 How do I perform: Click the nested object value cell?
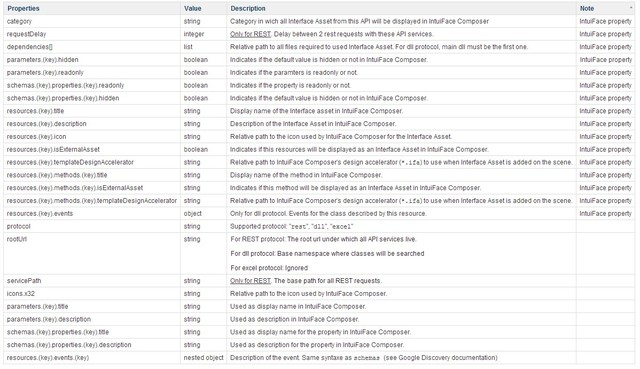204,358
